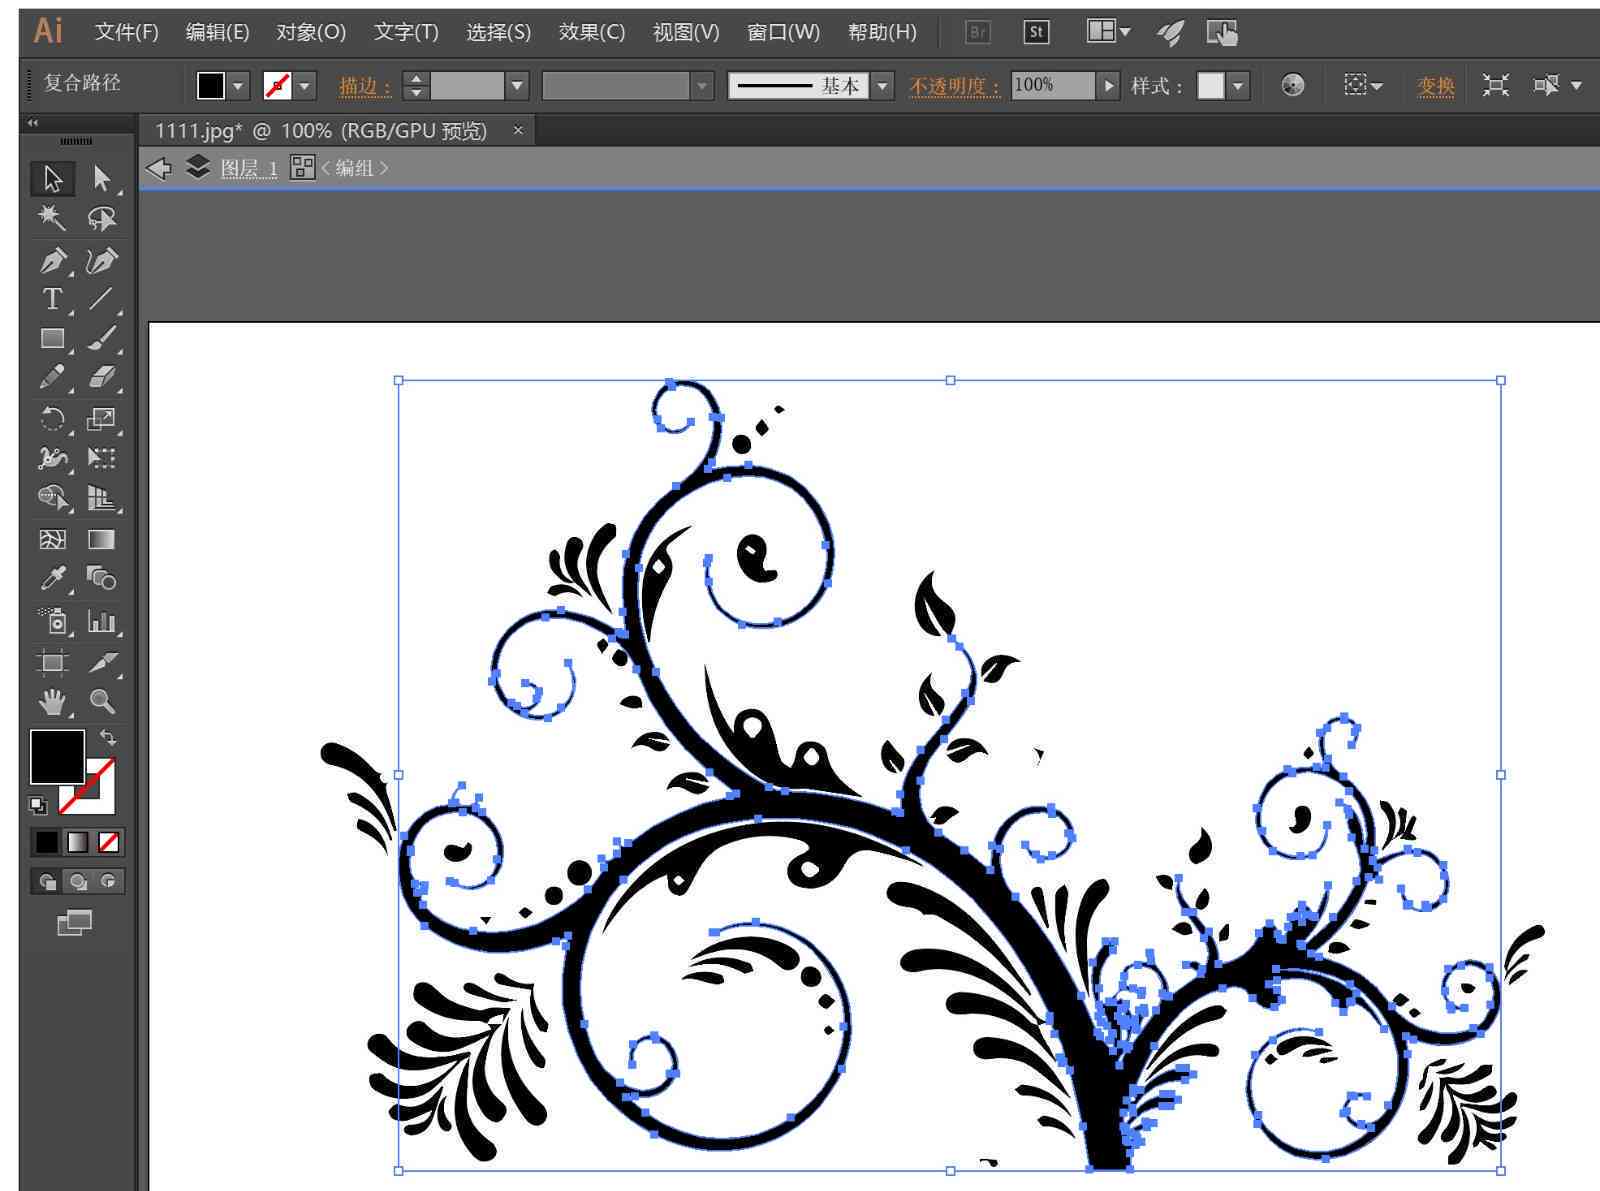The image size is (1600, 1191).
Task: Set paint type to Gradient
Action: (78, 842)
